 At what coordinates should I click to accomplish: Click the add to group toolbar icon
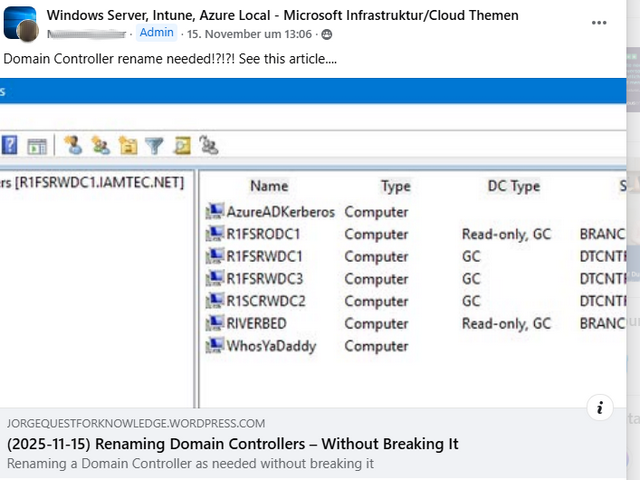coord(209,145)
